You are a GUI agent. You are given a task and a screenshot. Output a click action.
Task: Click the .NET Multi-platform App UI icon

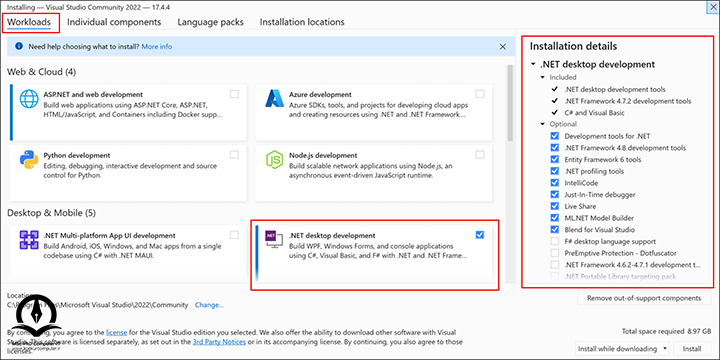click(28, 240)
